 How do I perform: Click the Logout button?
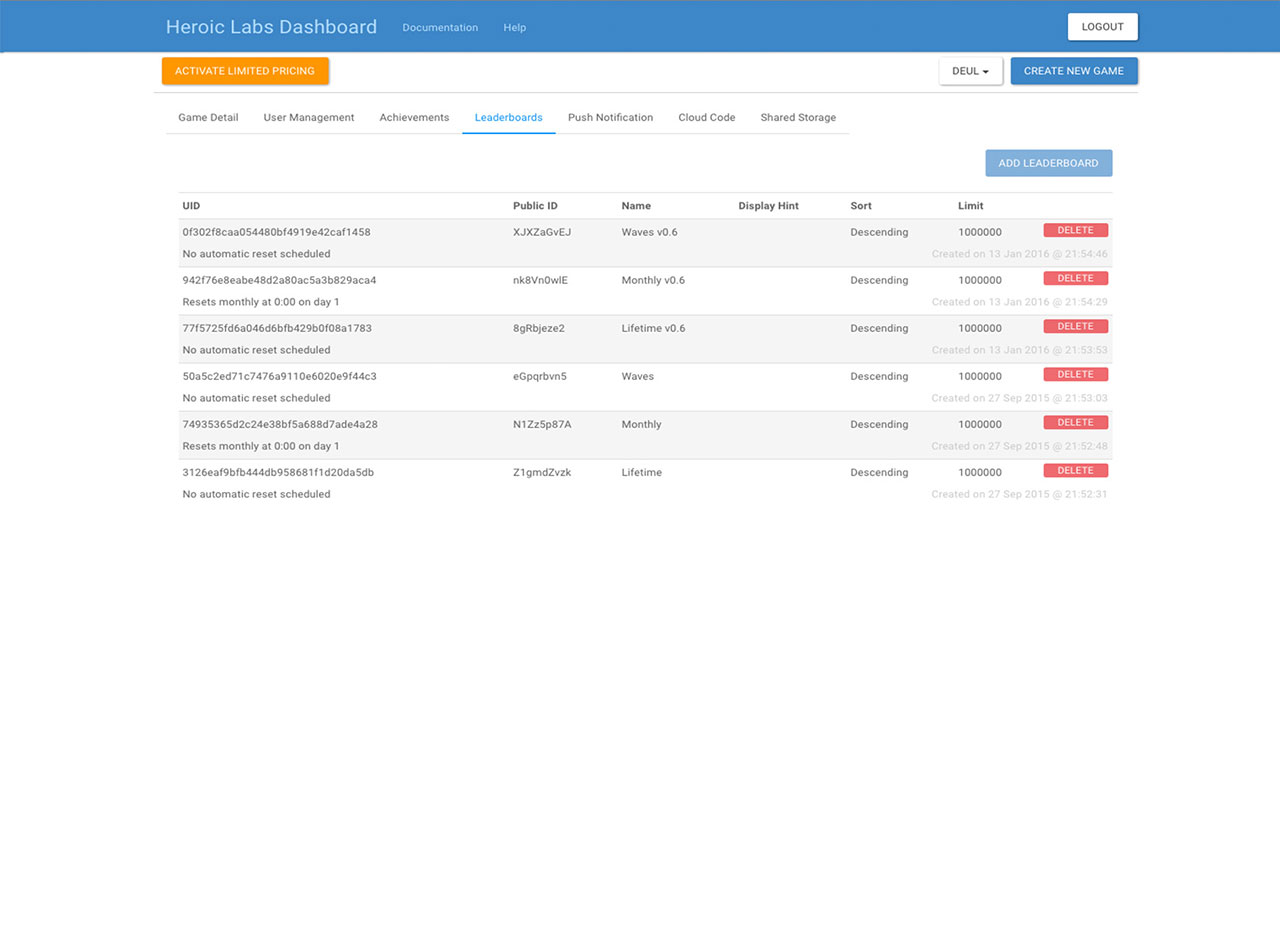1102,27
